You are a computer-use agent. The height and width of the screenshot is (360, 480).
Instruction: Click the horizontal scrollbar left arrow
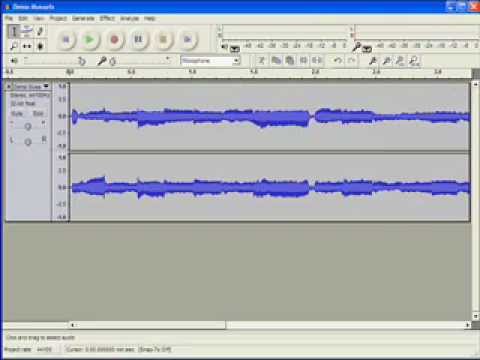tap(72, 325)
